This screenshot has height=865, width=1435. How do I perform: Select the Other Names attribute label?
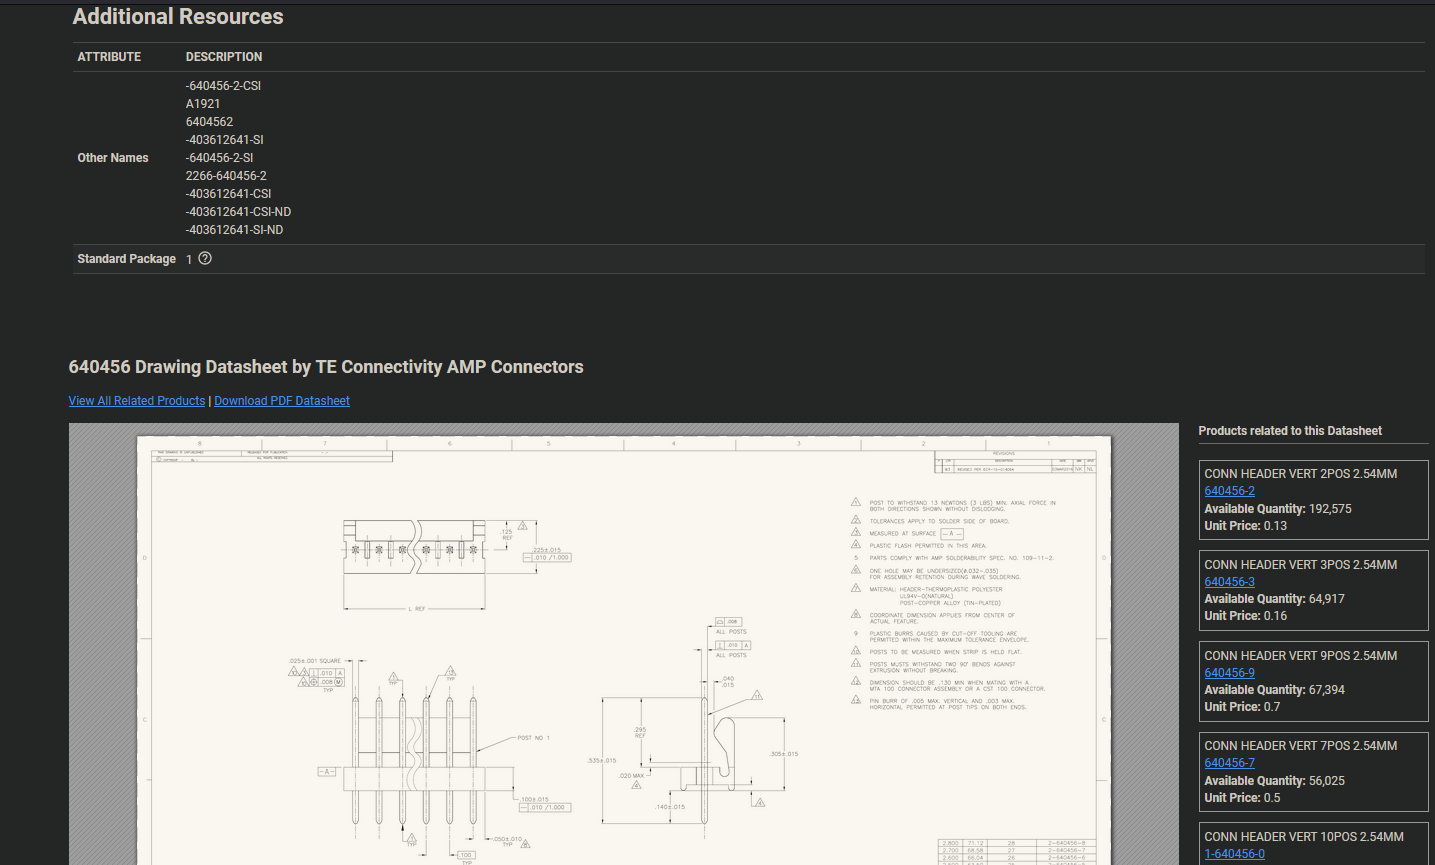coord(112,157)
